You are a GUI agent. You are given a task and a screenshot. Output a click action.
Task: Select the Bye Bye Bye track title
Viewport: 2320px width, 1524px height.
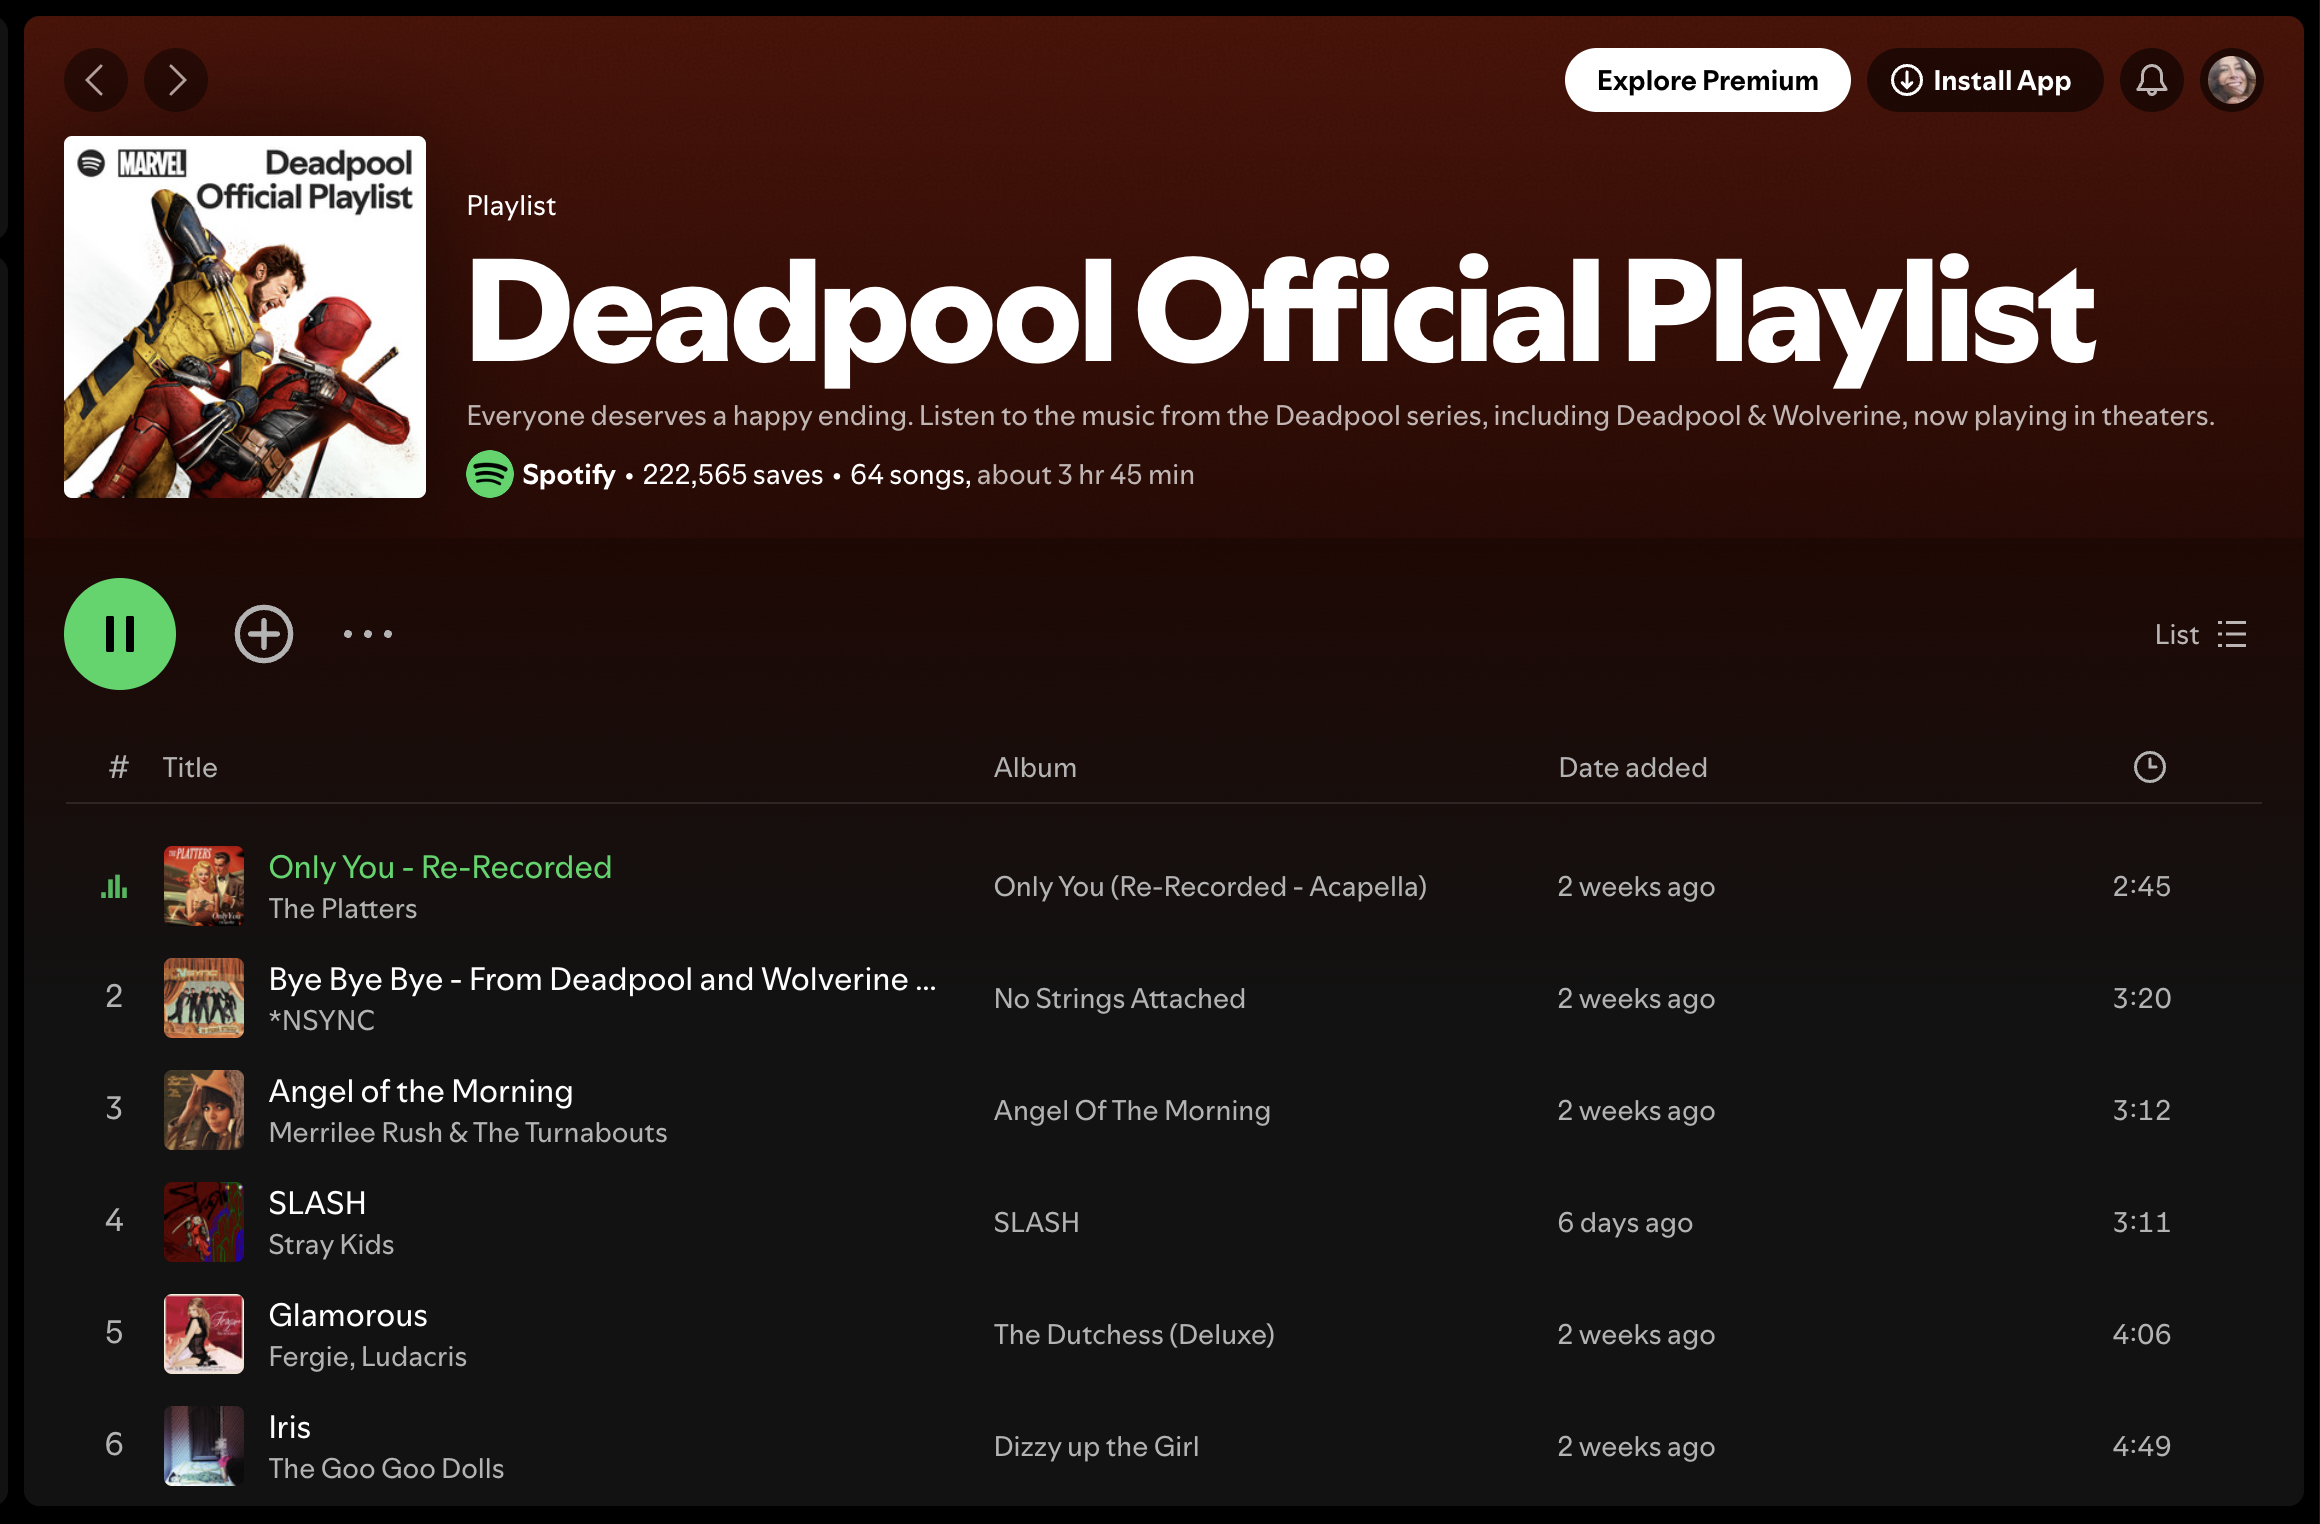[602, 979]
